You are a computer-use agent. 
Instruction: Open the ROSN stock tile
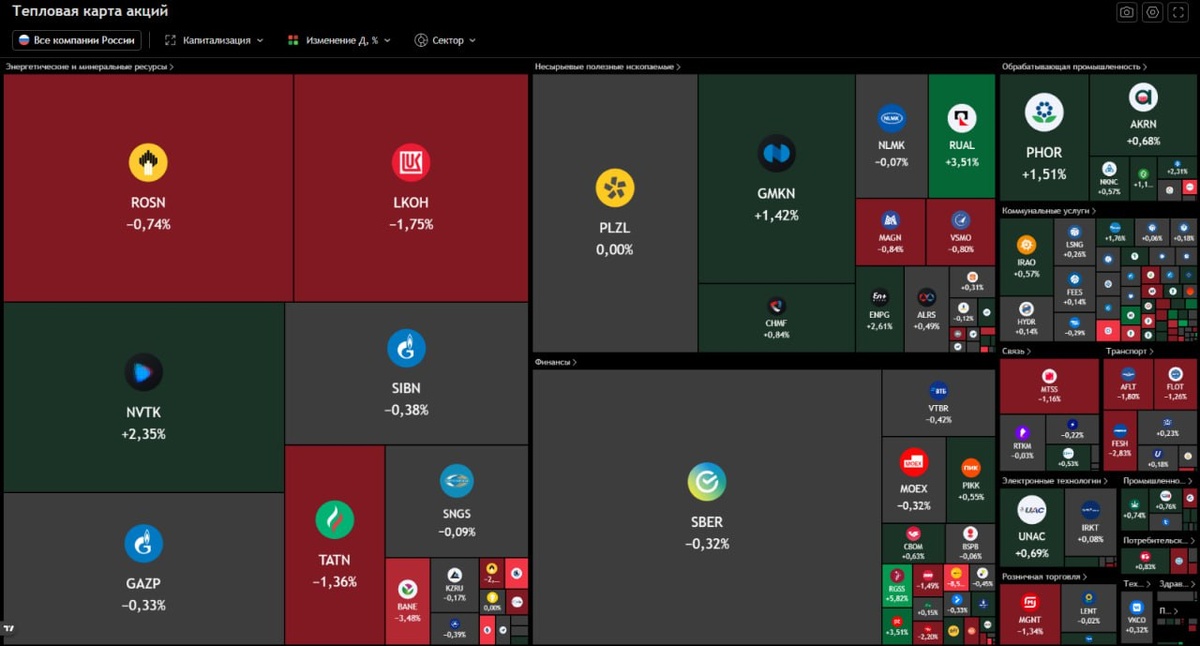point(148,188)
